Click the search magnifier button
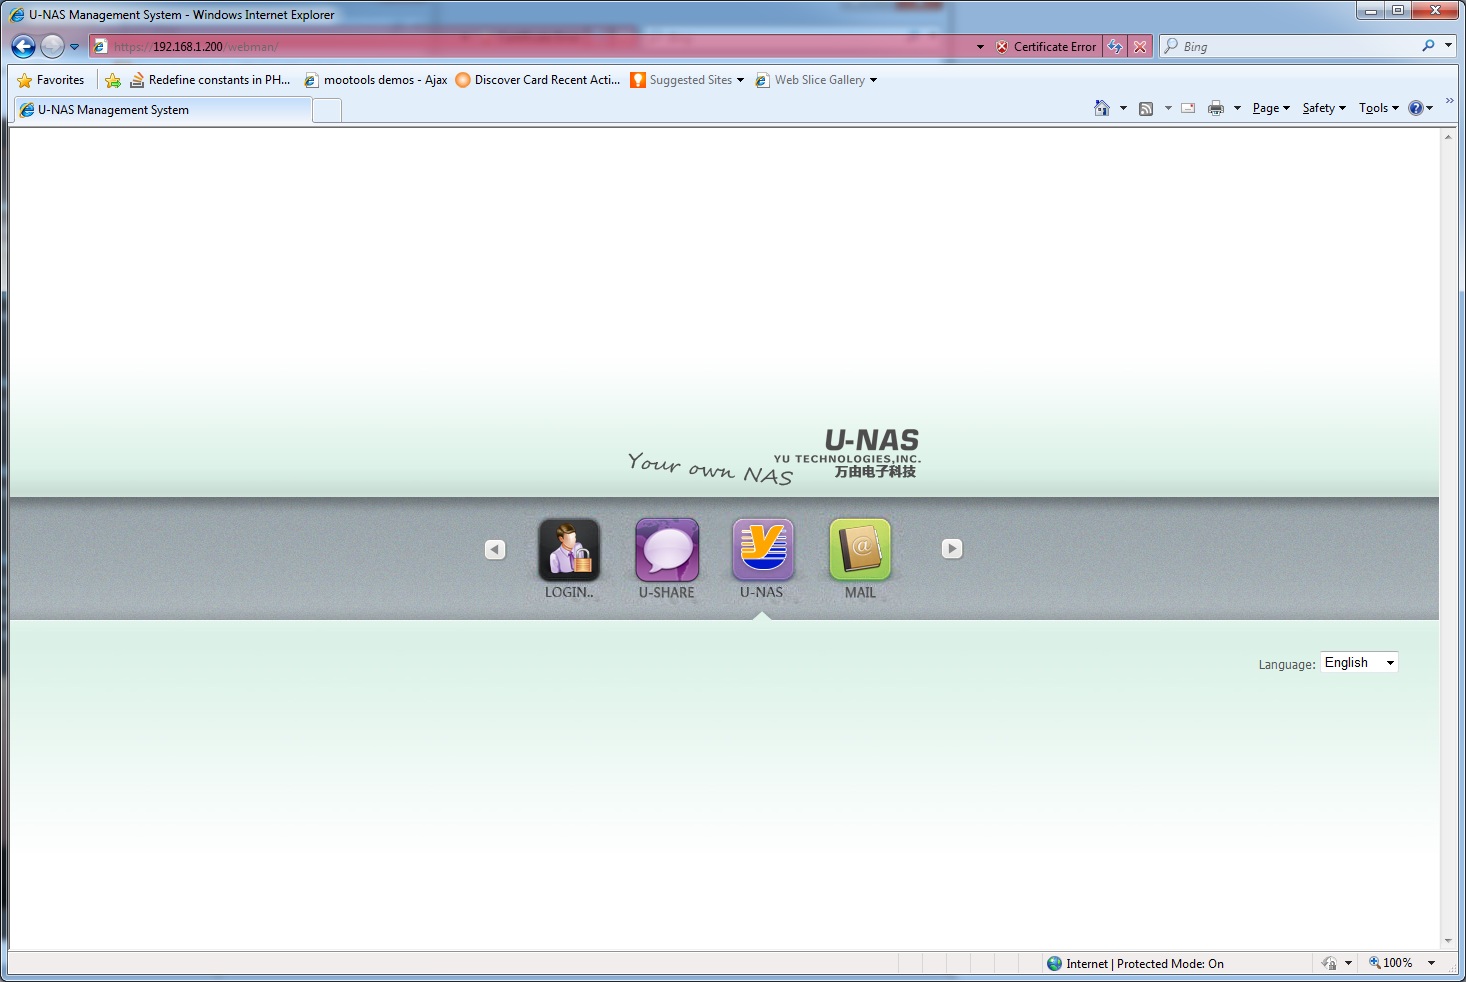The height and width of the screenshot is (982, 1466). tap(1428, 46)
